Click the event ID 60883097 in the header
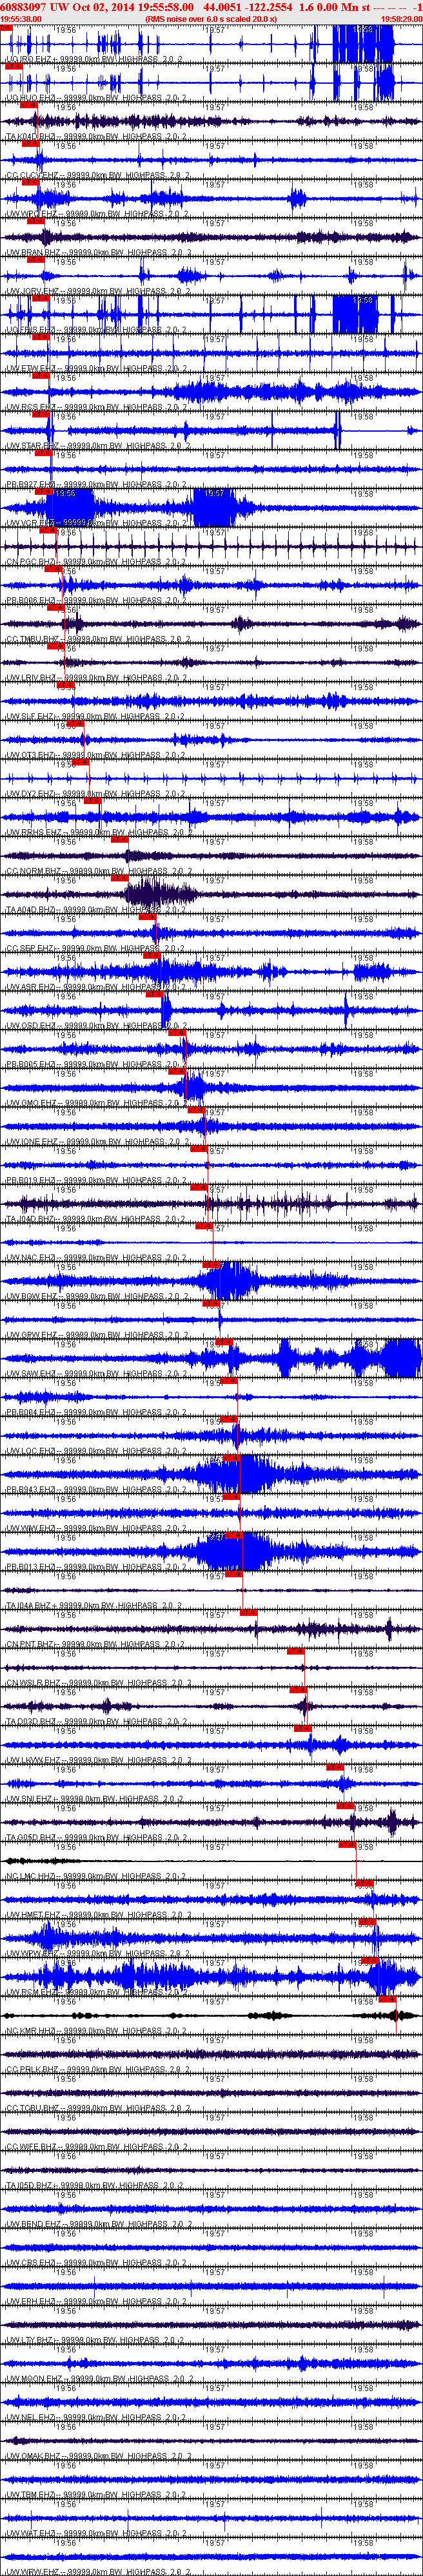 (24, 7)
